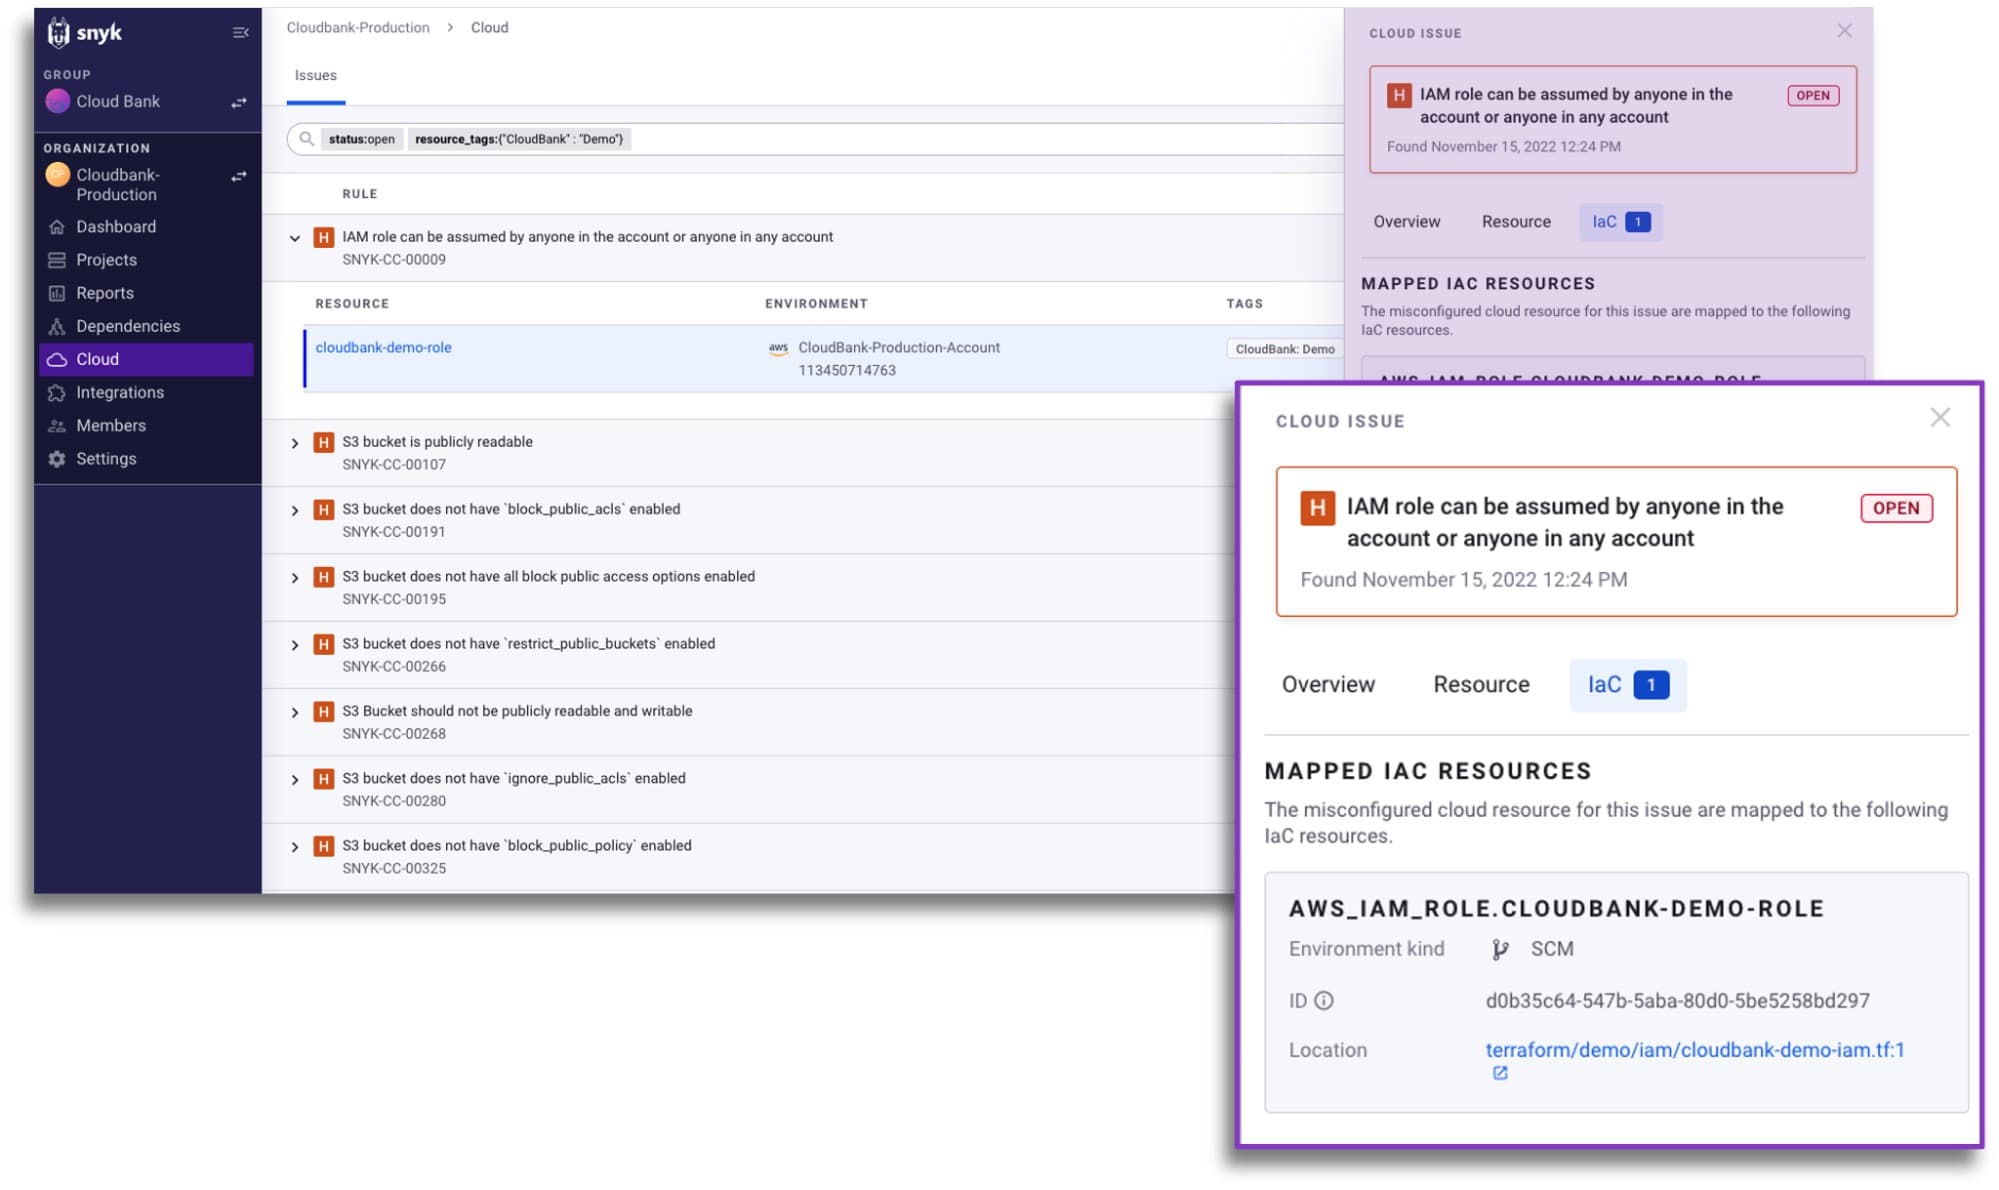
Task: Open Members from the sidebar
Action: coord(111,425)
